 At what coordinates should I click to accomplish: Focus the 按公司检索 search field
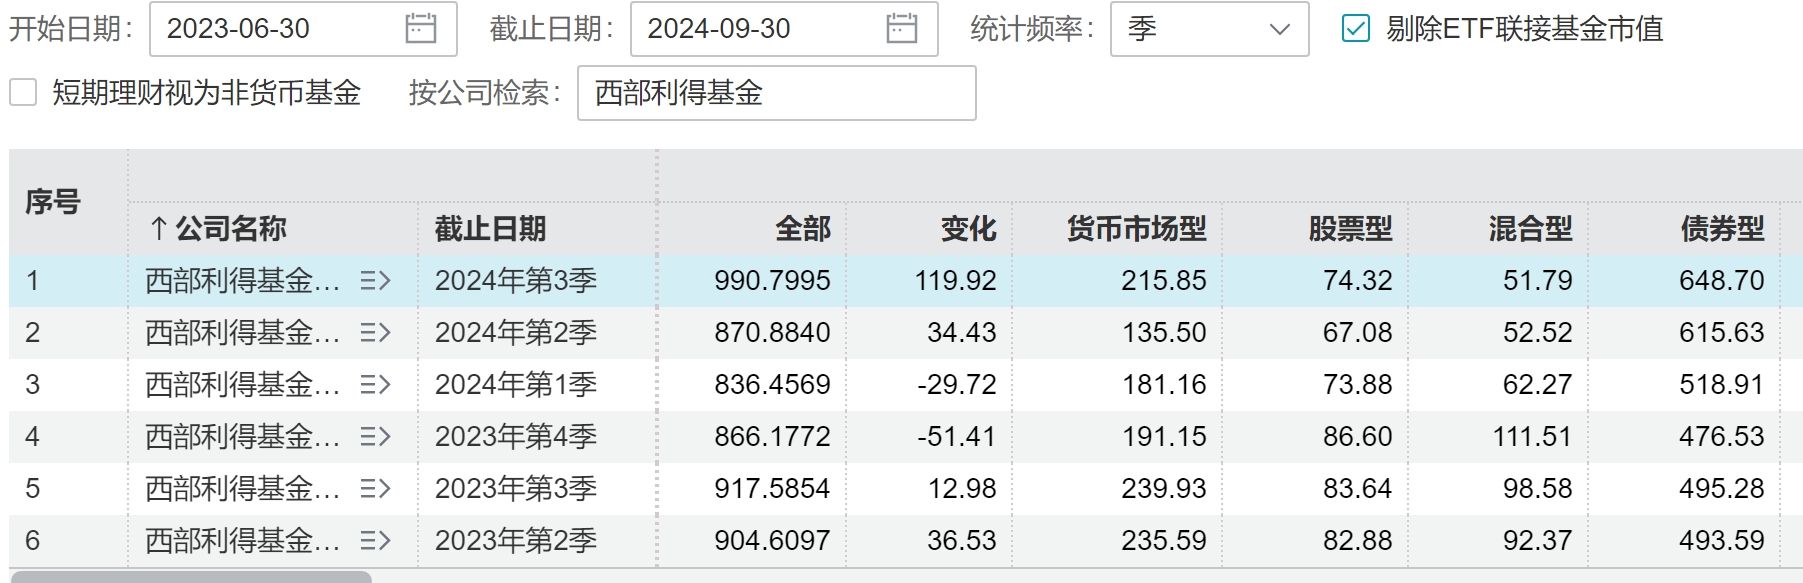(x=775, y=93)
